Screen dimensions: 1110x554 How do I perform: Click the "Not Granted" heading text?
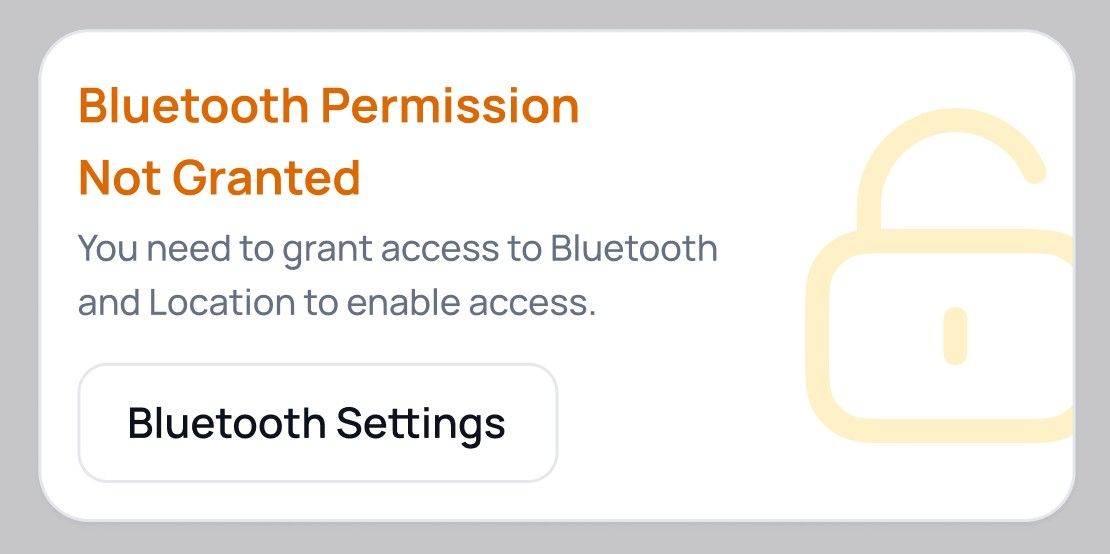tap(219, 178)
